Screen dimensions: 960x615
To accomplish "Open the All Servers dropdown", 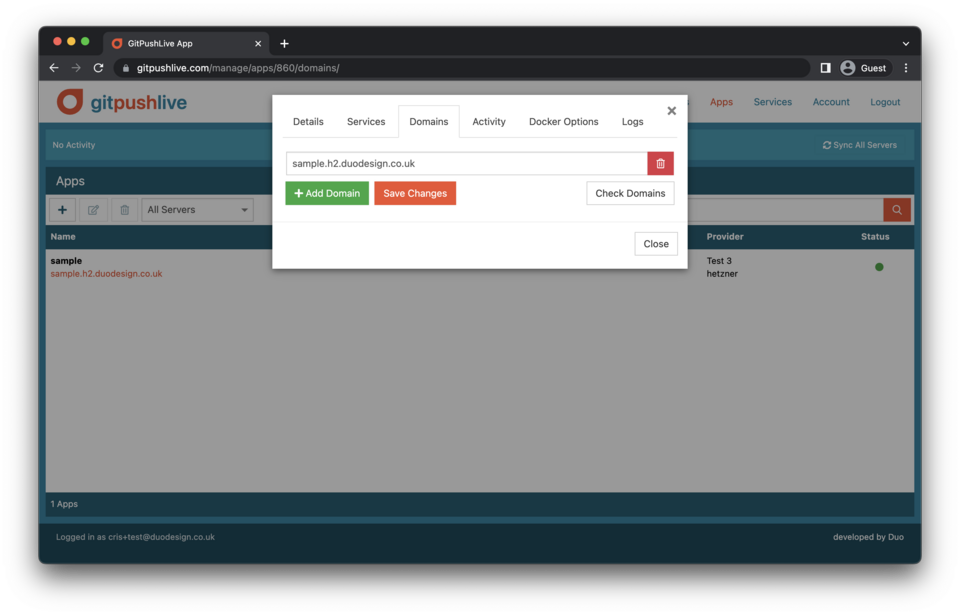I will (x=197, y=210).
